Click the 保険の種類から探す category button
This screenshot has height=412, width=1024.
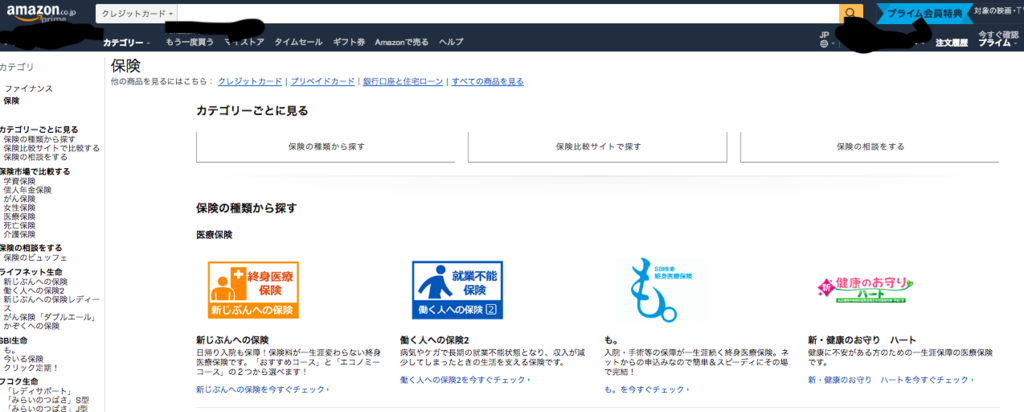[x=326, y=147]
